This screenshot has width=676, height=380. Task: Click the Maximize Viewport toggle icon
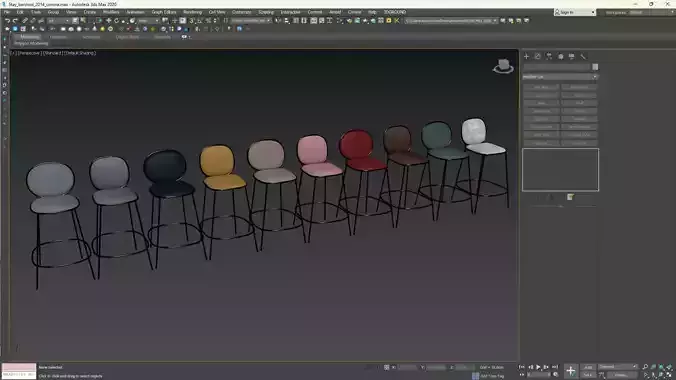click(670, 375)
